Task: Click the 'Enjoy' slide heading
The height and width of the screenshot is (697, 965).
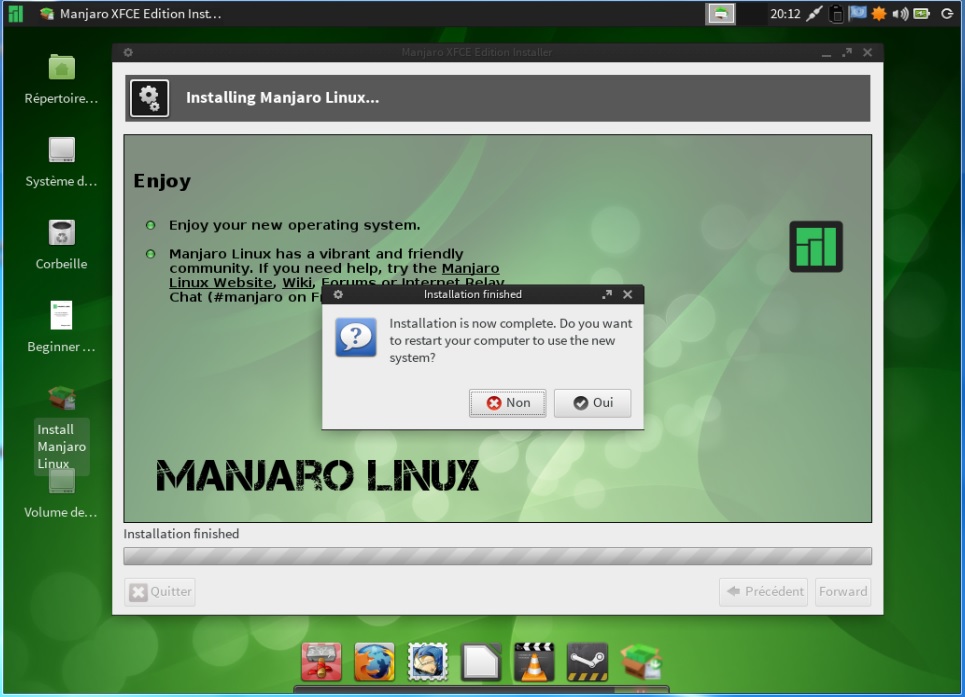Action: (162, 181)
